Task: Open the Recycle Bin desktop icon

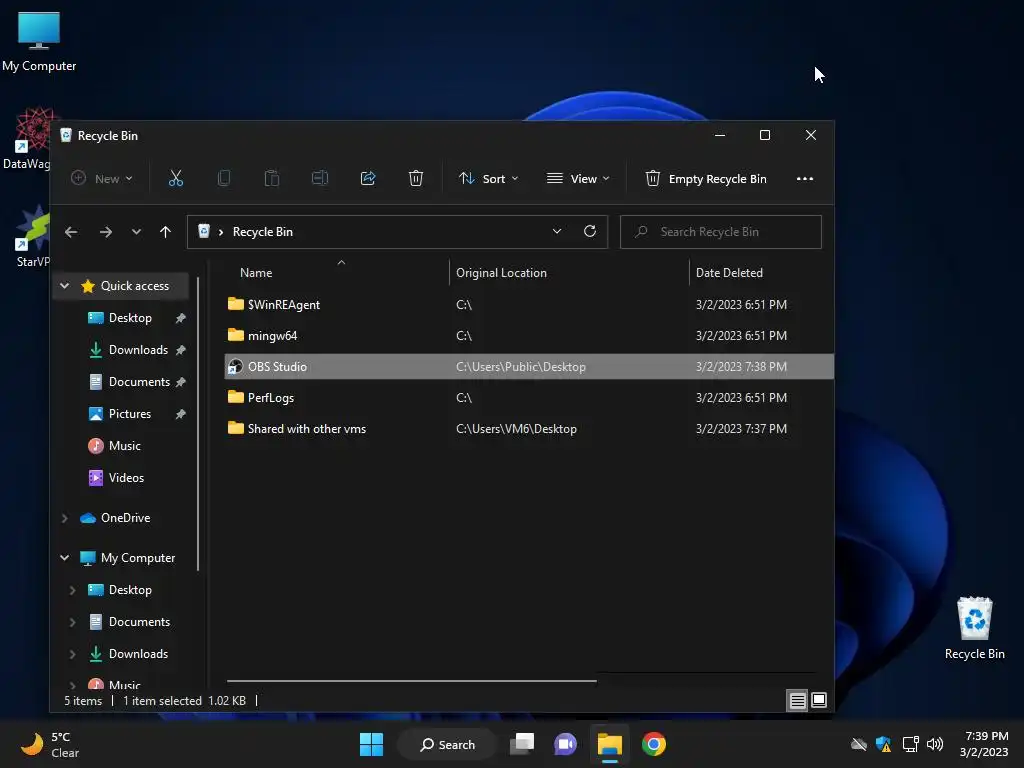Action: [x=974, y=628]
